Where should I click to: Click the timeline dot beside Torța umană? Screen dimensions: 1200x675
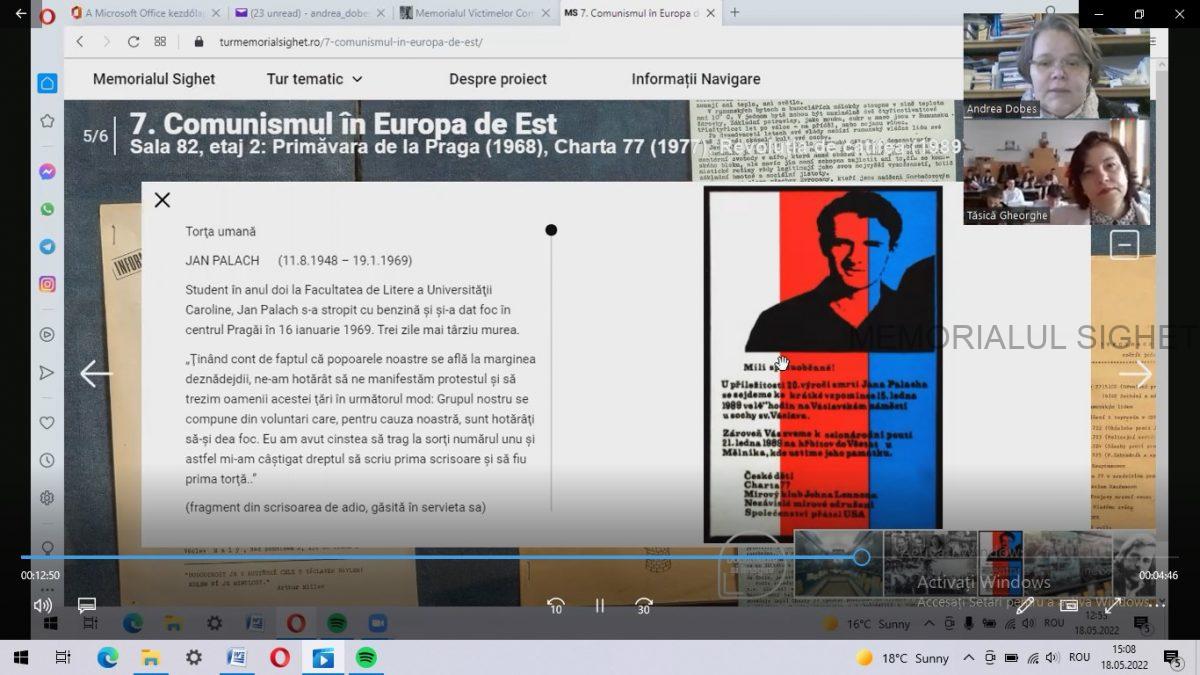[x=551, y=230]
